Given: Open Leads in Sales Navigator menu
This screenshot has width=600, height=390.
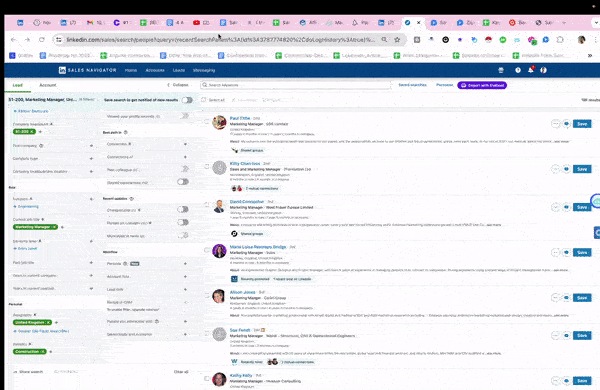Looking at the screenshot, I should click(x=179, y=70).
